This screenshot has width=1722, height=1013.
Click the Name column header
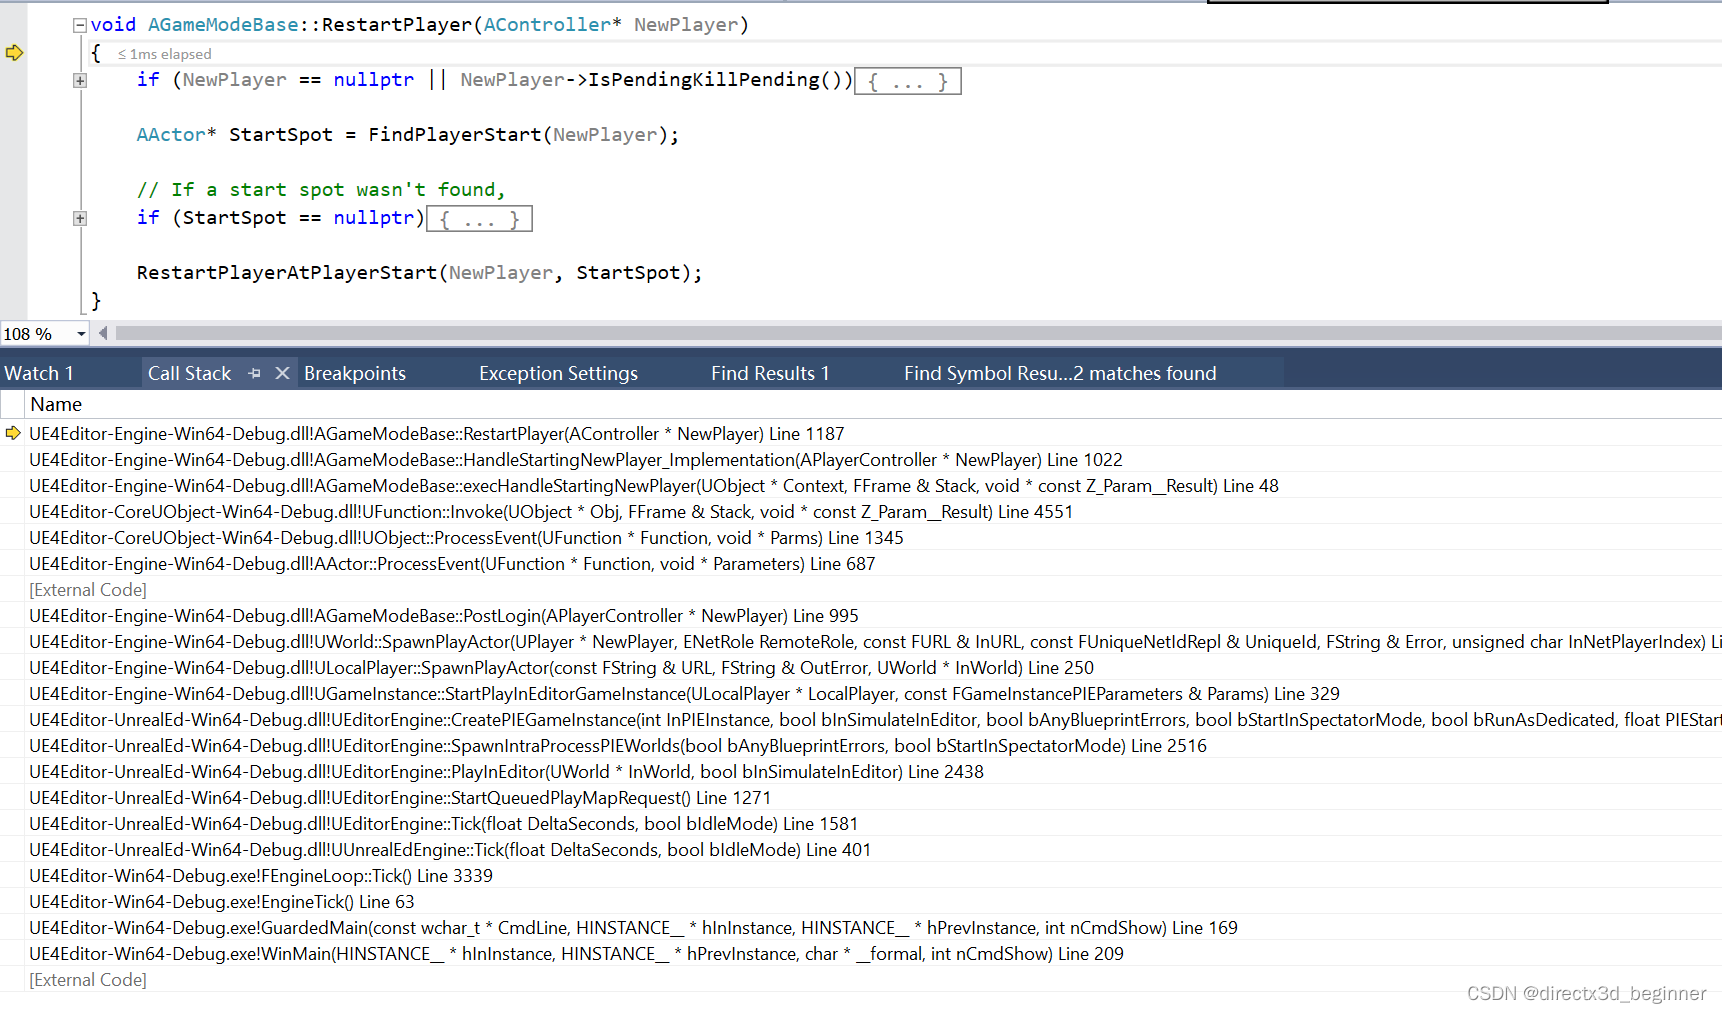pos(56,404)
